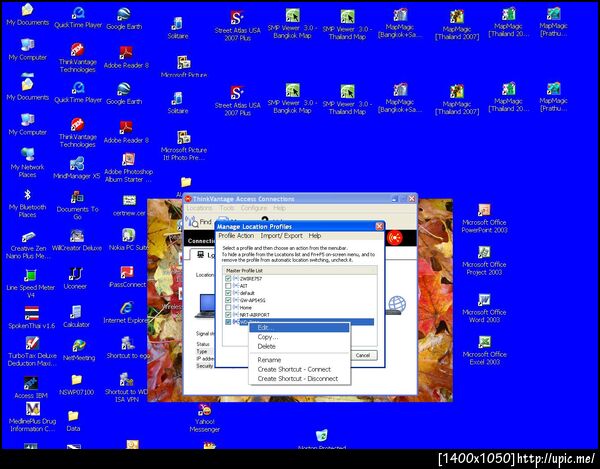Open NetMeeting desktop icon
The width and height of the screenshot is (600, 469).
pos(79,345)
